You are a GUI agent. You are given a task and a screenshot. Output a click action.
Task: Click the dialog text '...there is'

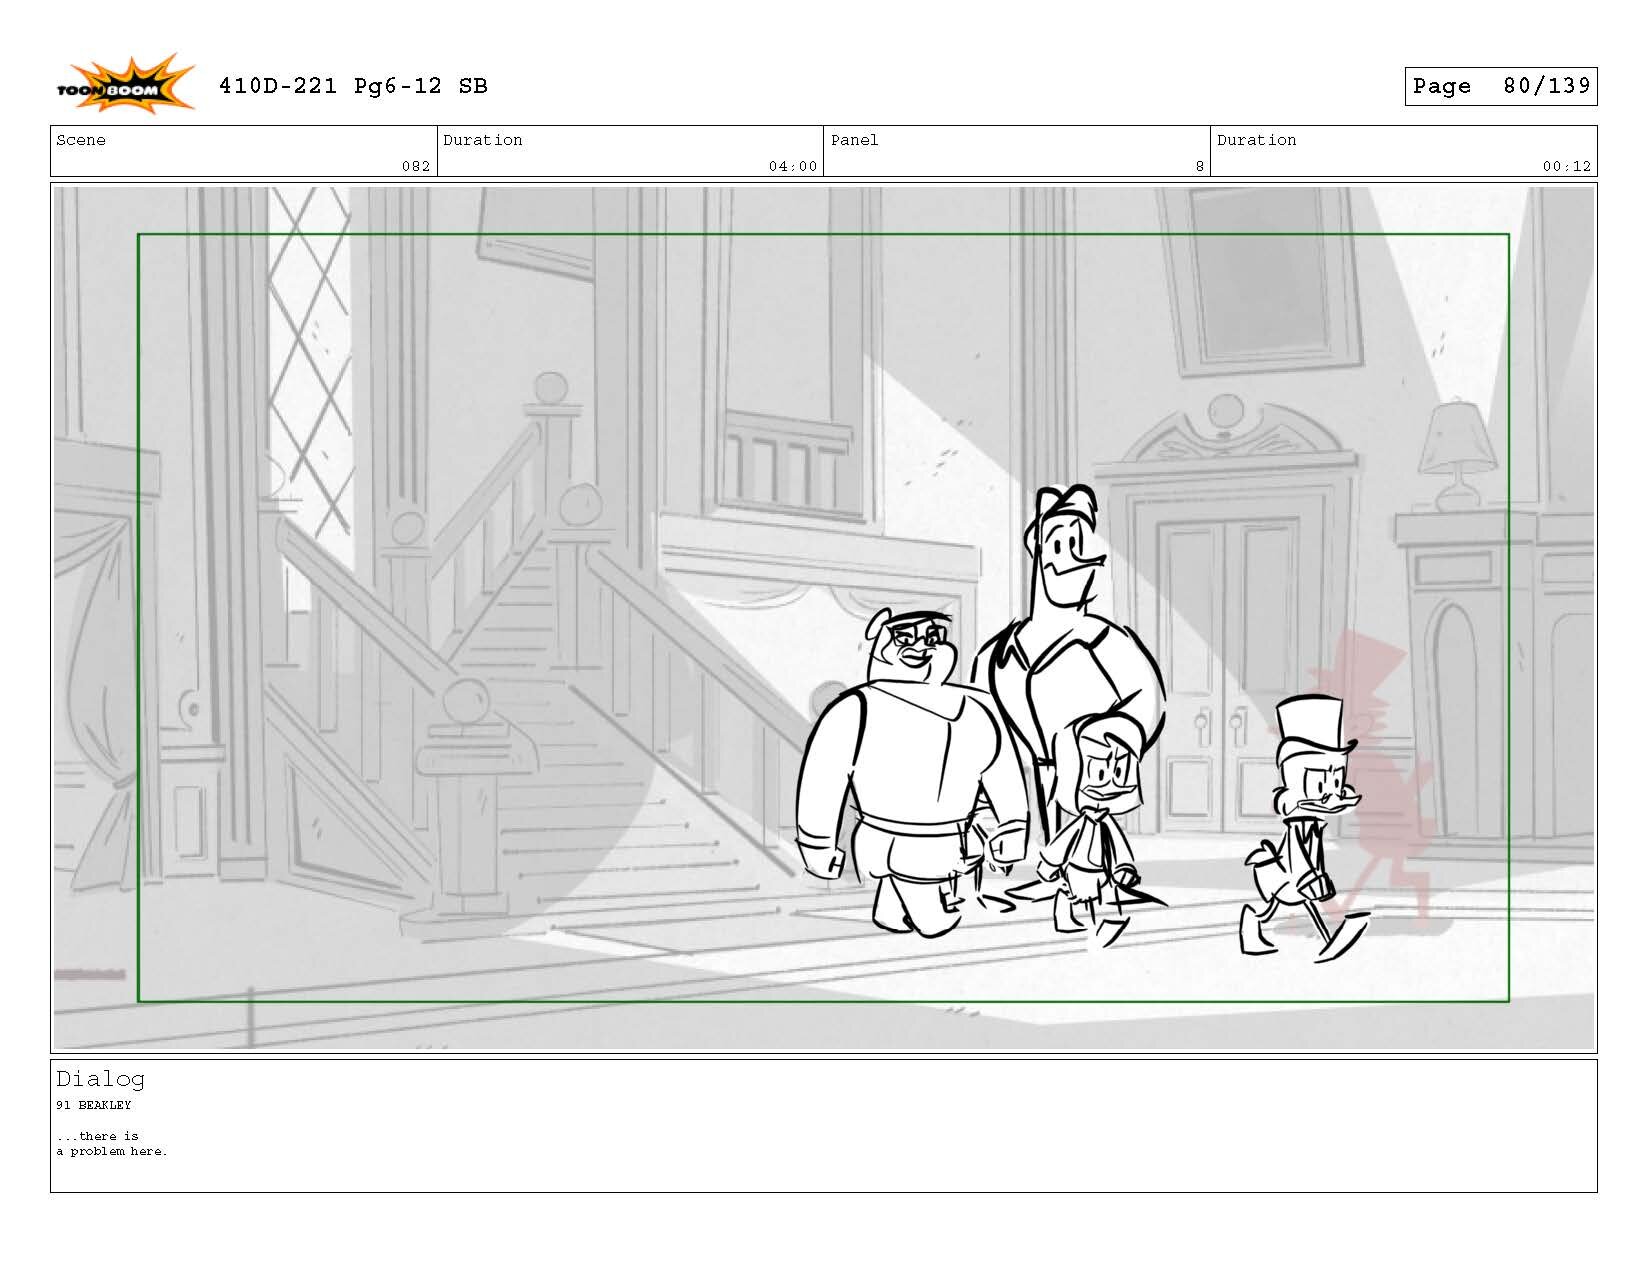[x=98, y=1136]
